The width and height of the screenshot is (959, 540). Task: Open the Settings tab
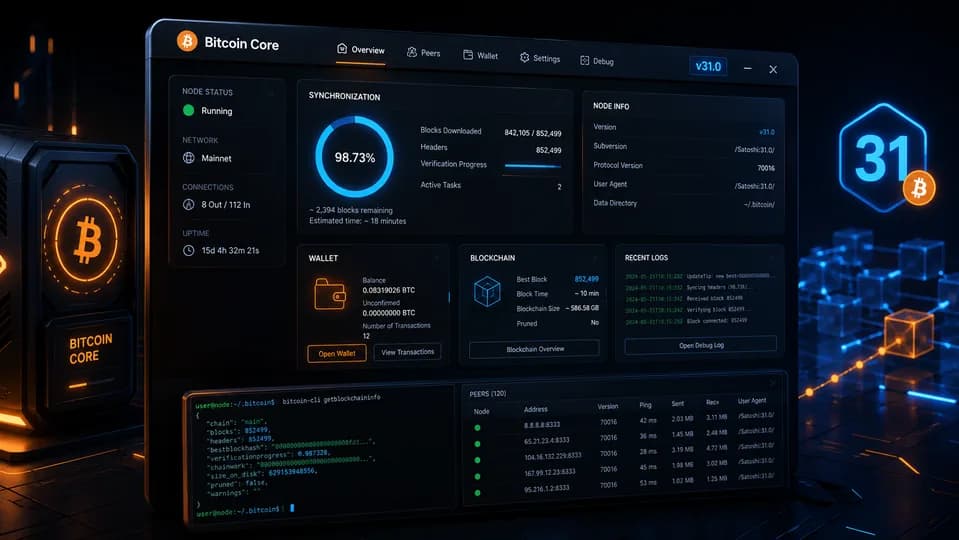point(539,58)
